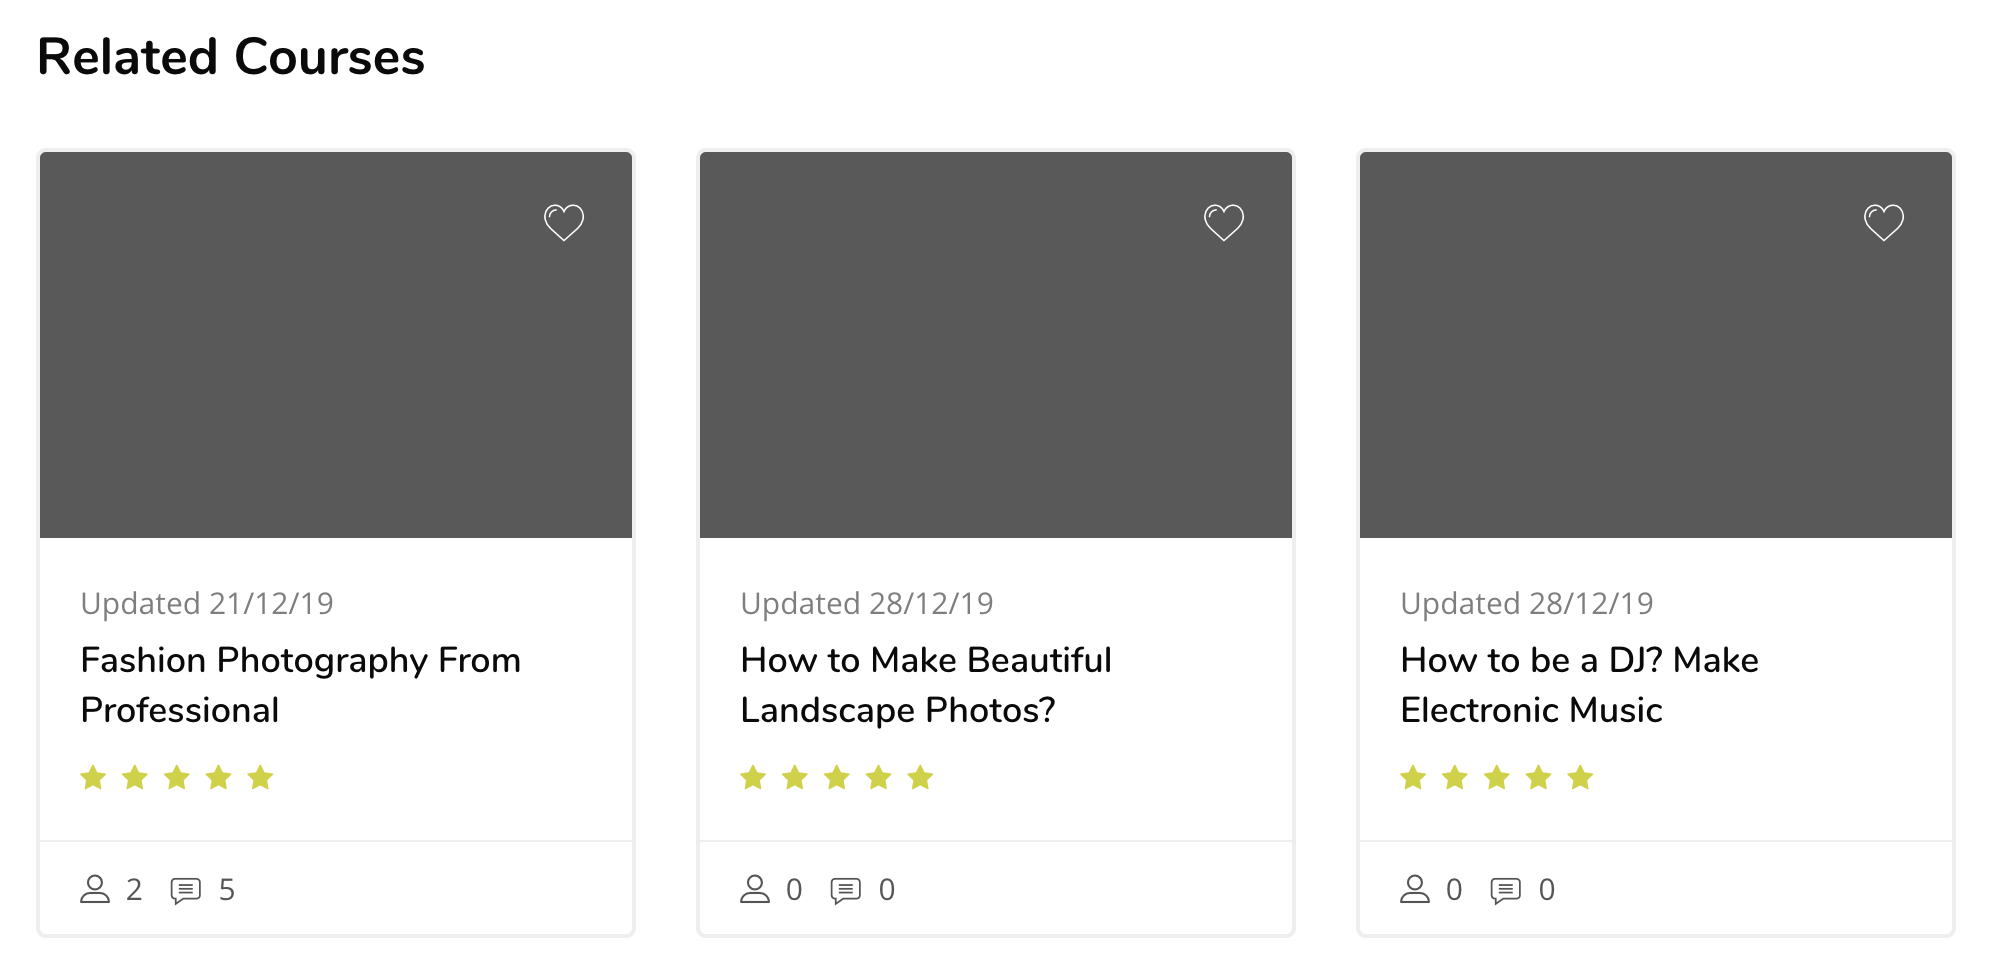Favorite the Fashion Photography course with heart icon

tap(564, 222)
